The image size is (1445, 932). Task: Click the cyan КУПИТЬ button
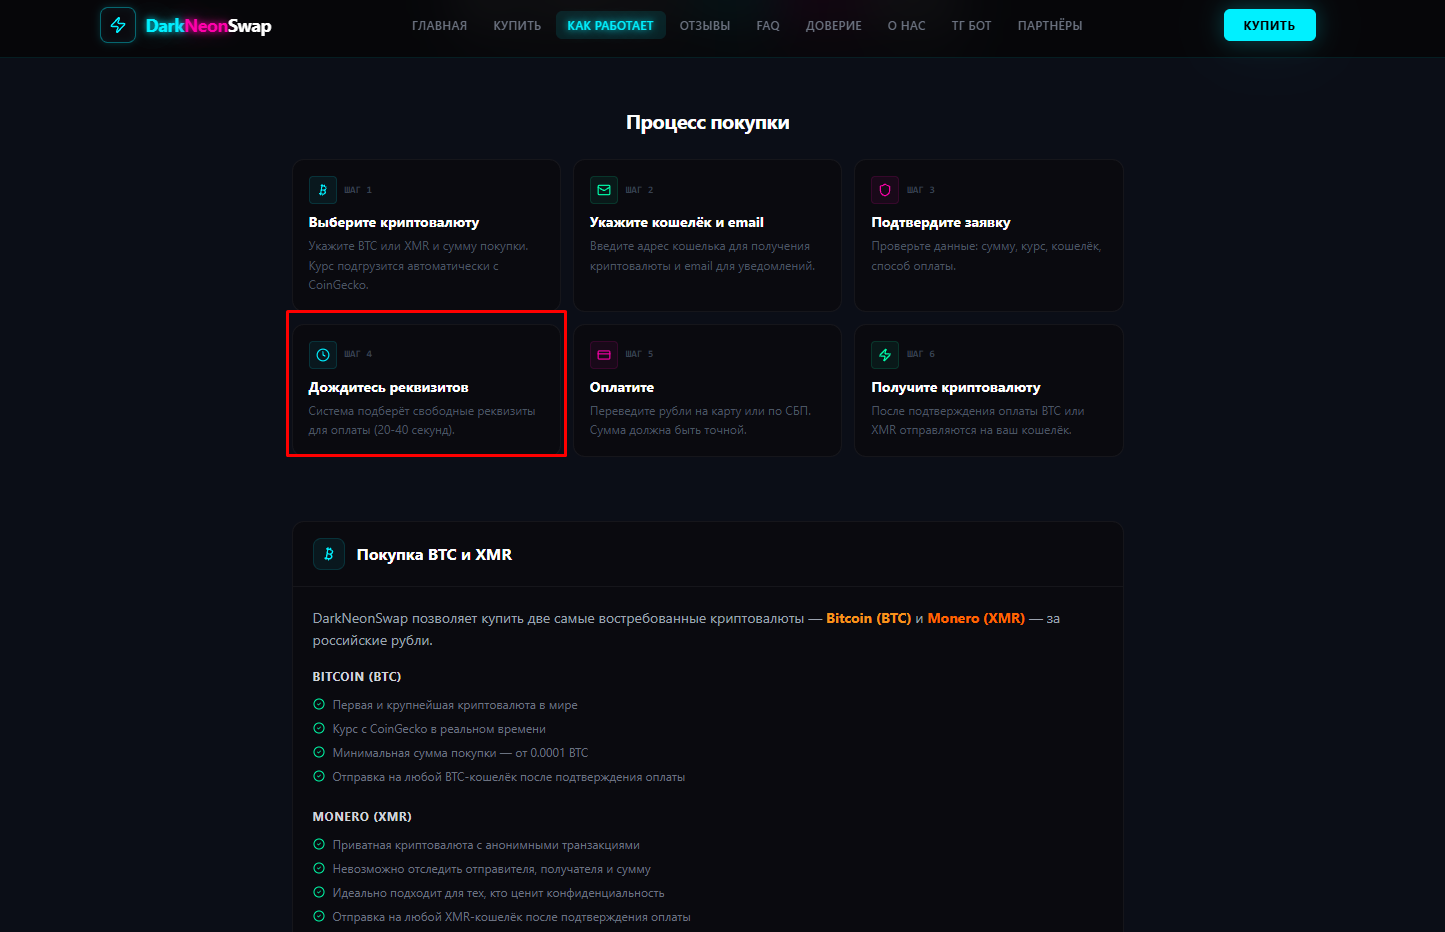click(x=1270, y=25)
